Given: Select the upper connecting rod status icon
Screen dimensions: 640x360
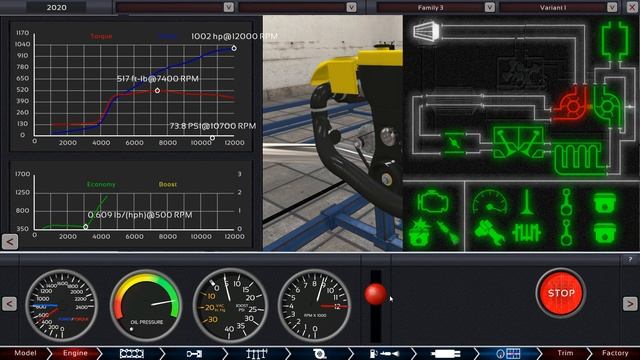Looking at the screenshot, I should (x=566, y=202).
